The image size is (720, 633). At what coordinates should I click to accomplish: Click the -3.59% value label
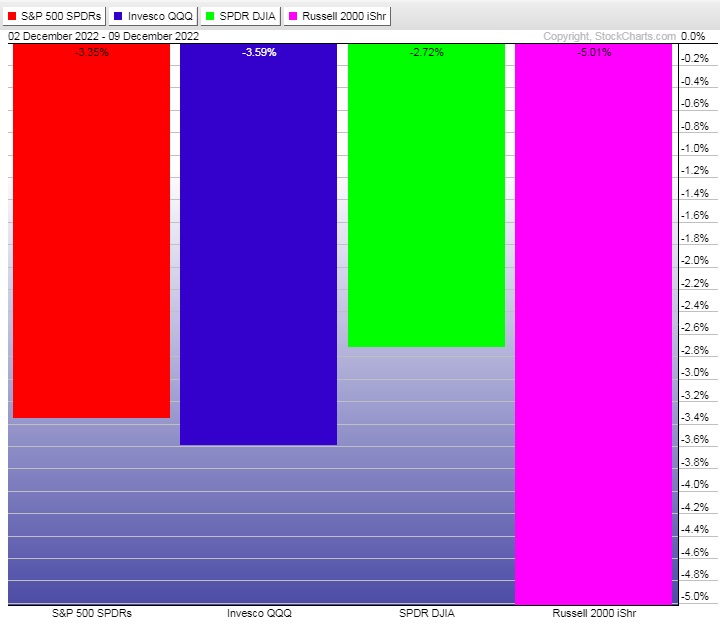pyautogui.click(x=259, y=52)
